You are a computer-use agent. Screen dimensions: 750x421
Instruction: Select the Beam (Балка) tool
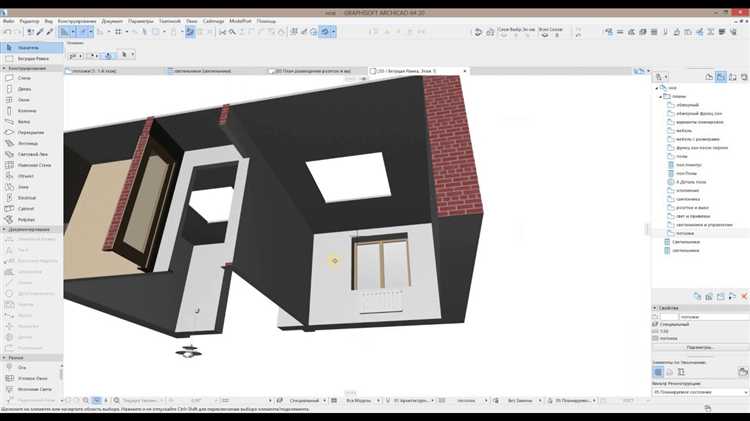[x=32, y=122]
